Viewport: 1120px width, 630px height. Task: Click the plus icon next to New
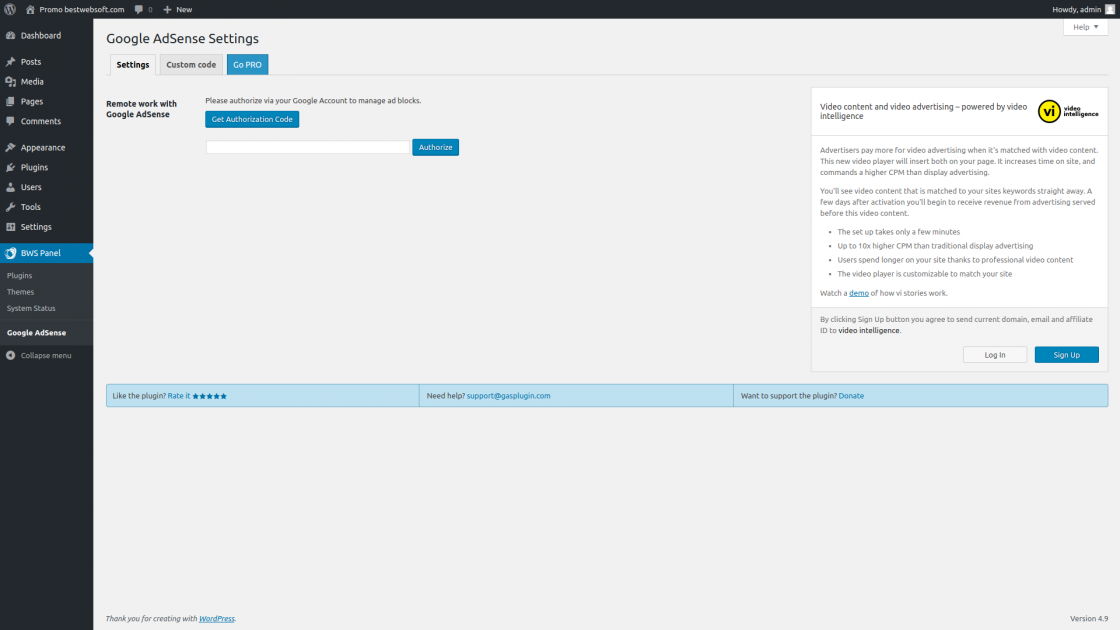[x=167, y=9]
